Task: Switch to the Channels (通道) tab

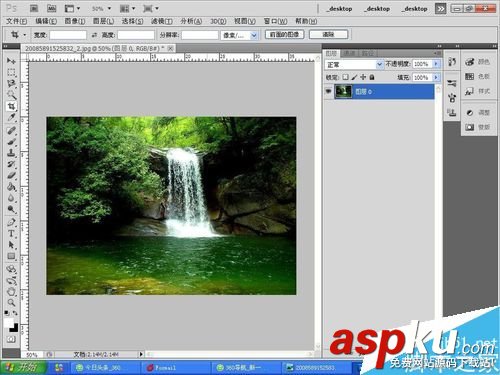Action: 349,53
